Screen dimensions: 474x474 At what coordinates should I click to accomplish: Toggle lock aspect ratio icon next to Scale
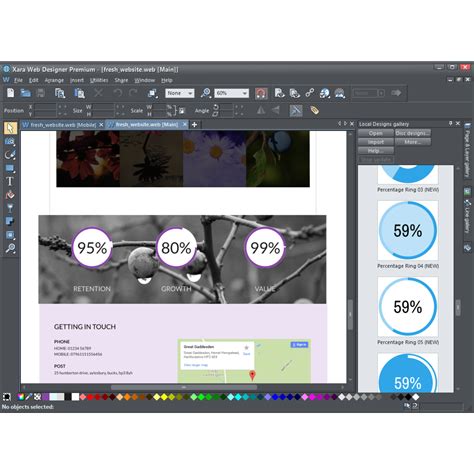[182, 110]
